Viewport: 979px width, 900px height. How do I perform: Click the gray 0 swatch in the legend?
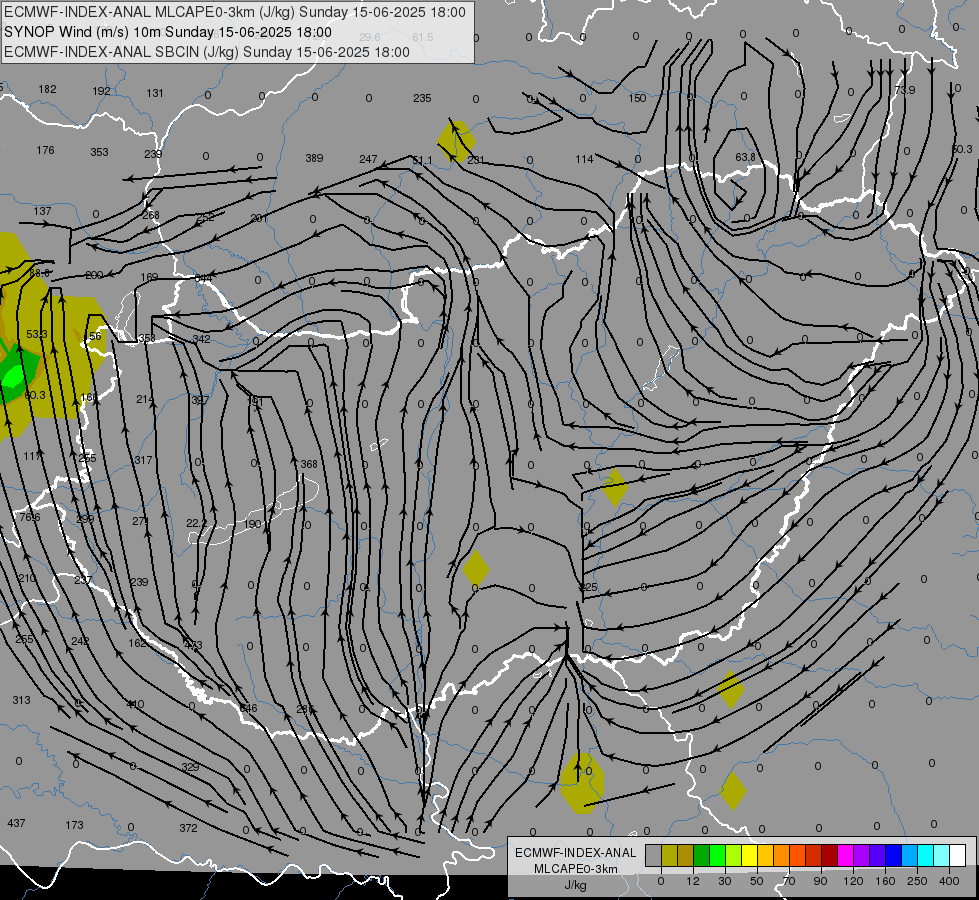point(653,855)
